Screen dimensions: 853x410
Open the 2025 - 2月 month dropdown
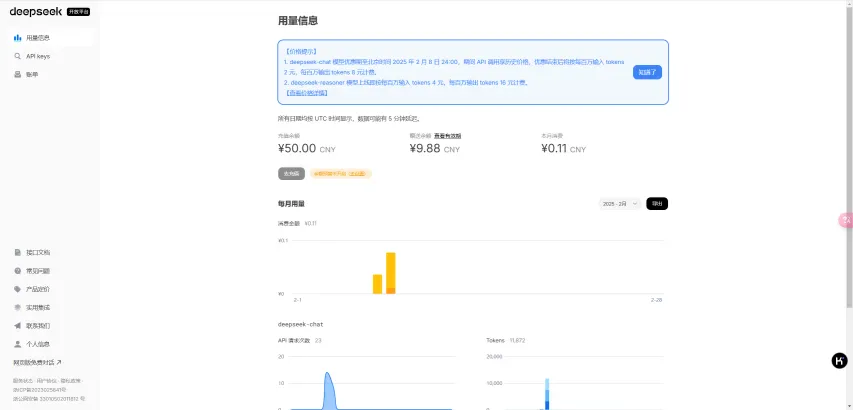tap(620, 203)
